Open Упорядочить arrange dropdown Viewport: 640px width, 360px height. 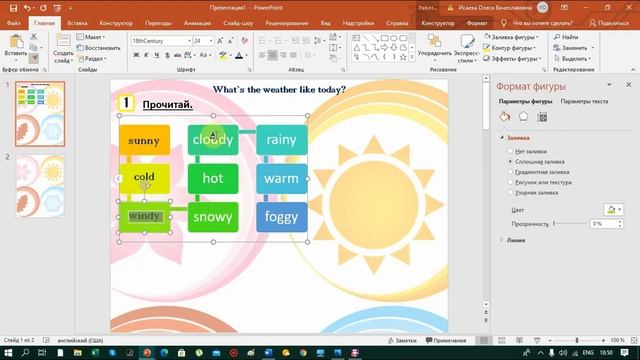(435, 47)
